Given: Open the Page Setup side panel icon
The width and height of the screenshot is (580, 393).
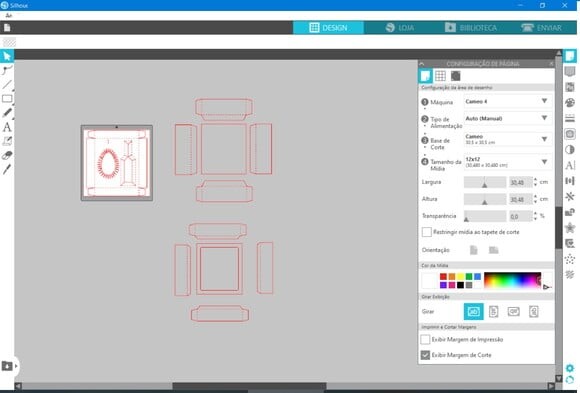Looking at the screenshot, I should point(570,56).
